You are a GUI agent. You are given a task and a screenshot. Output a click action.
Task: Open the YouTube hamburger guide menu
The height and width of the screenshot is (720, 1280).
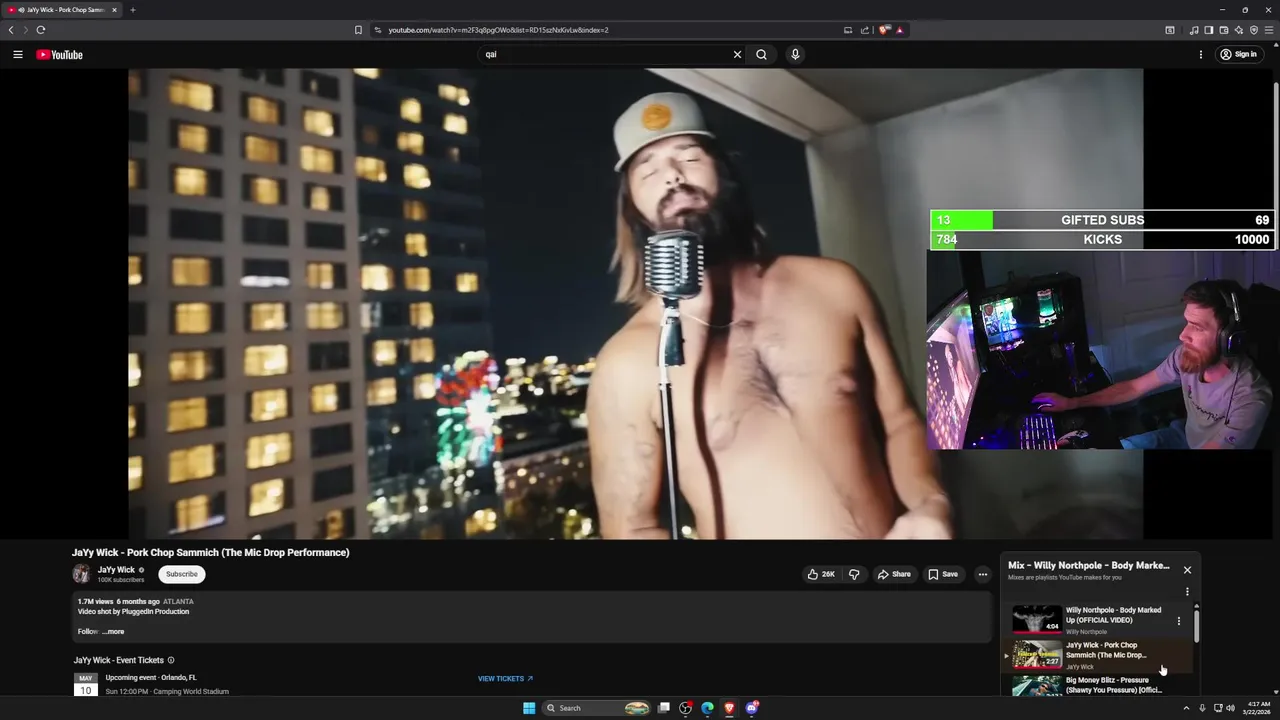(x=17, y=55)
